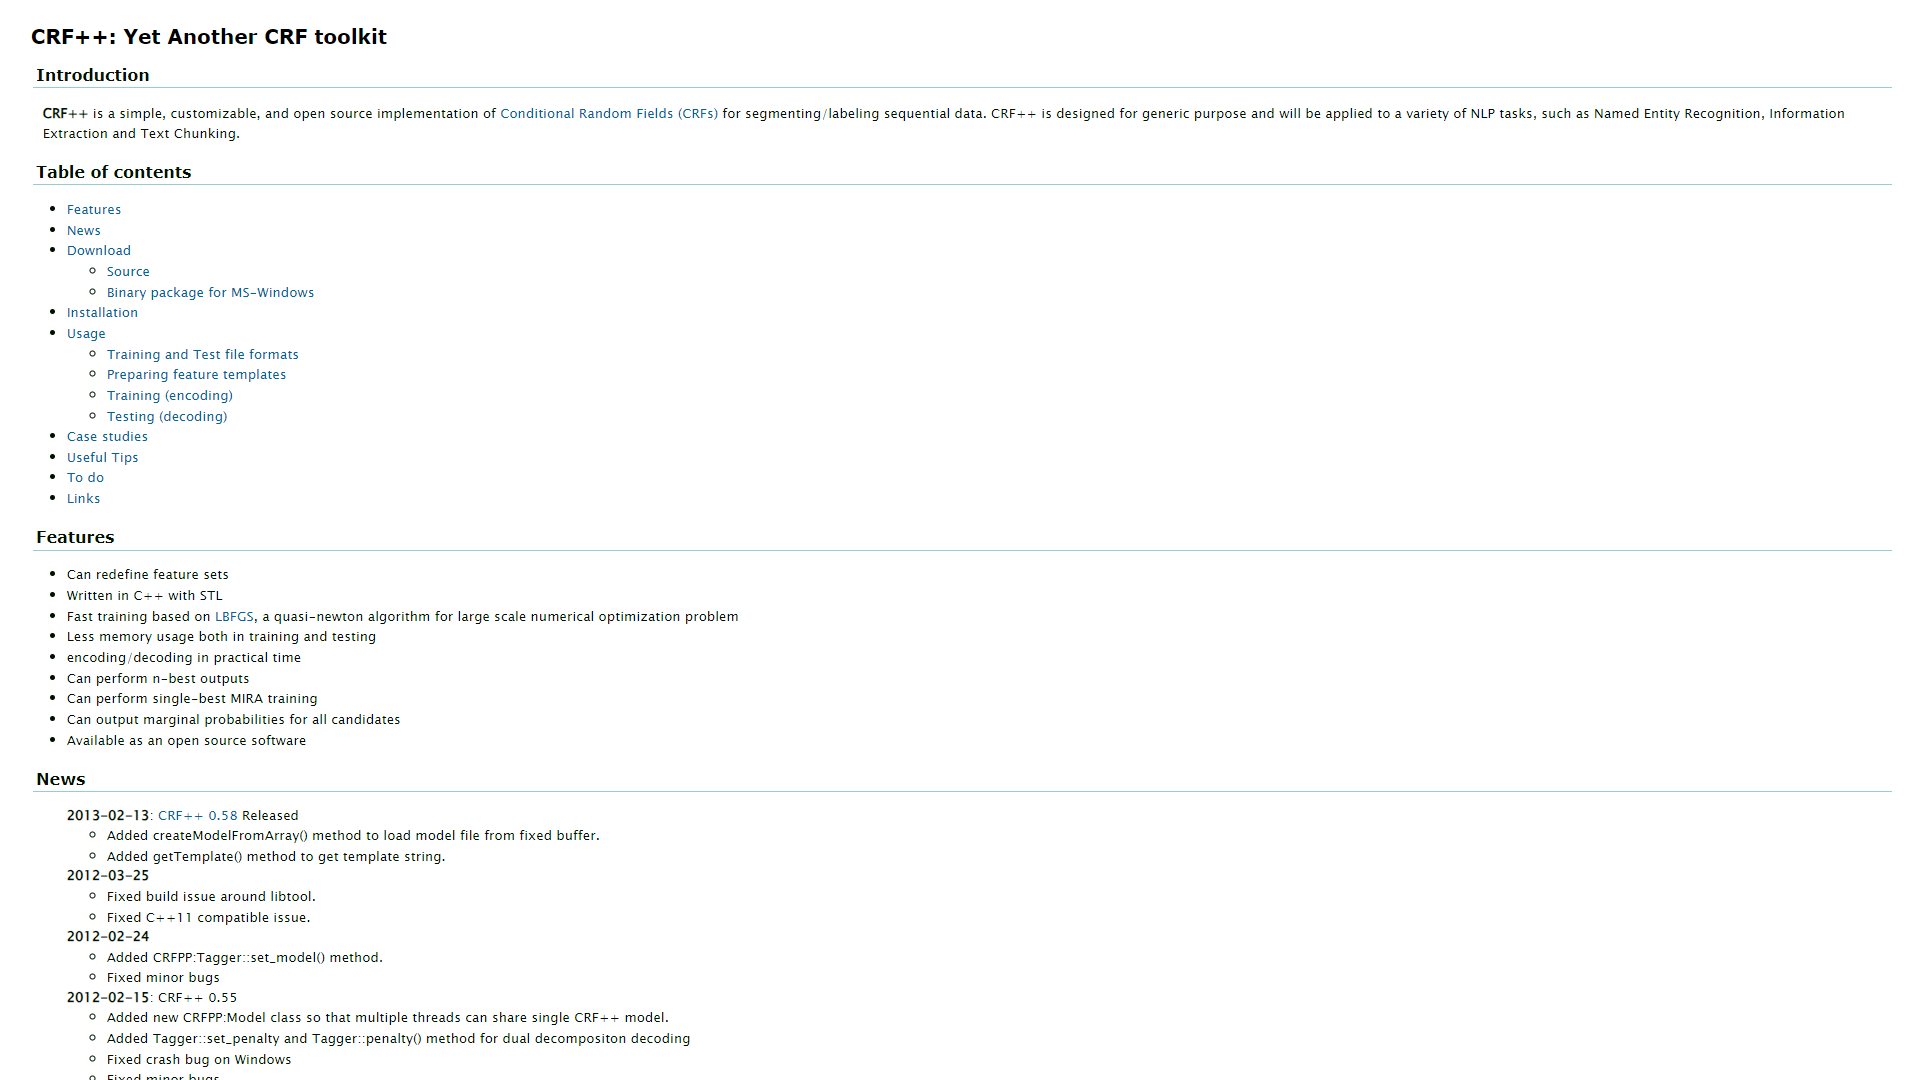The height and width of the screenshot is (1080, 1920).
Task: Open the Usage contents link
Action: click(86, 334)
